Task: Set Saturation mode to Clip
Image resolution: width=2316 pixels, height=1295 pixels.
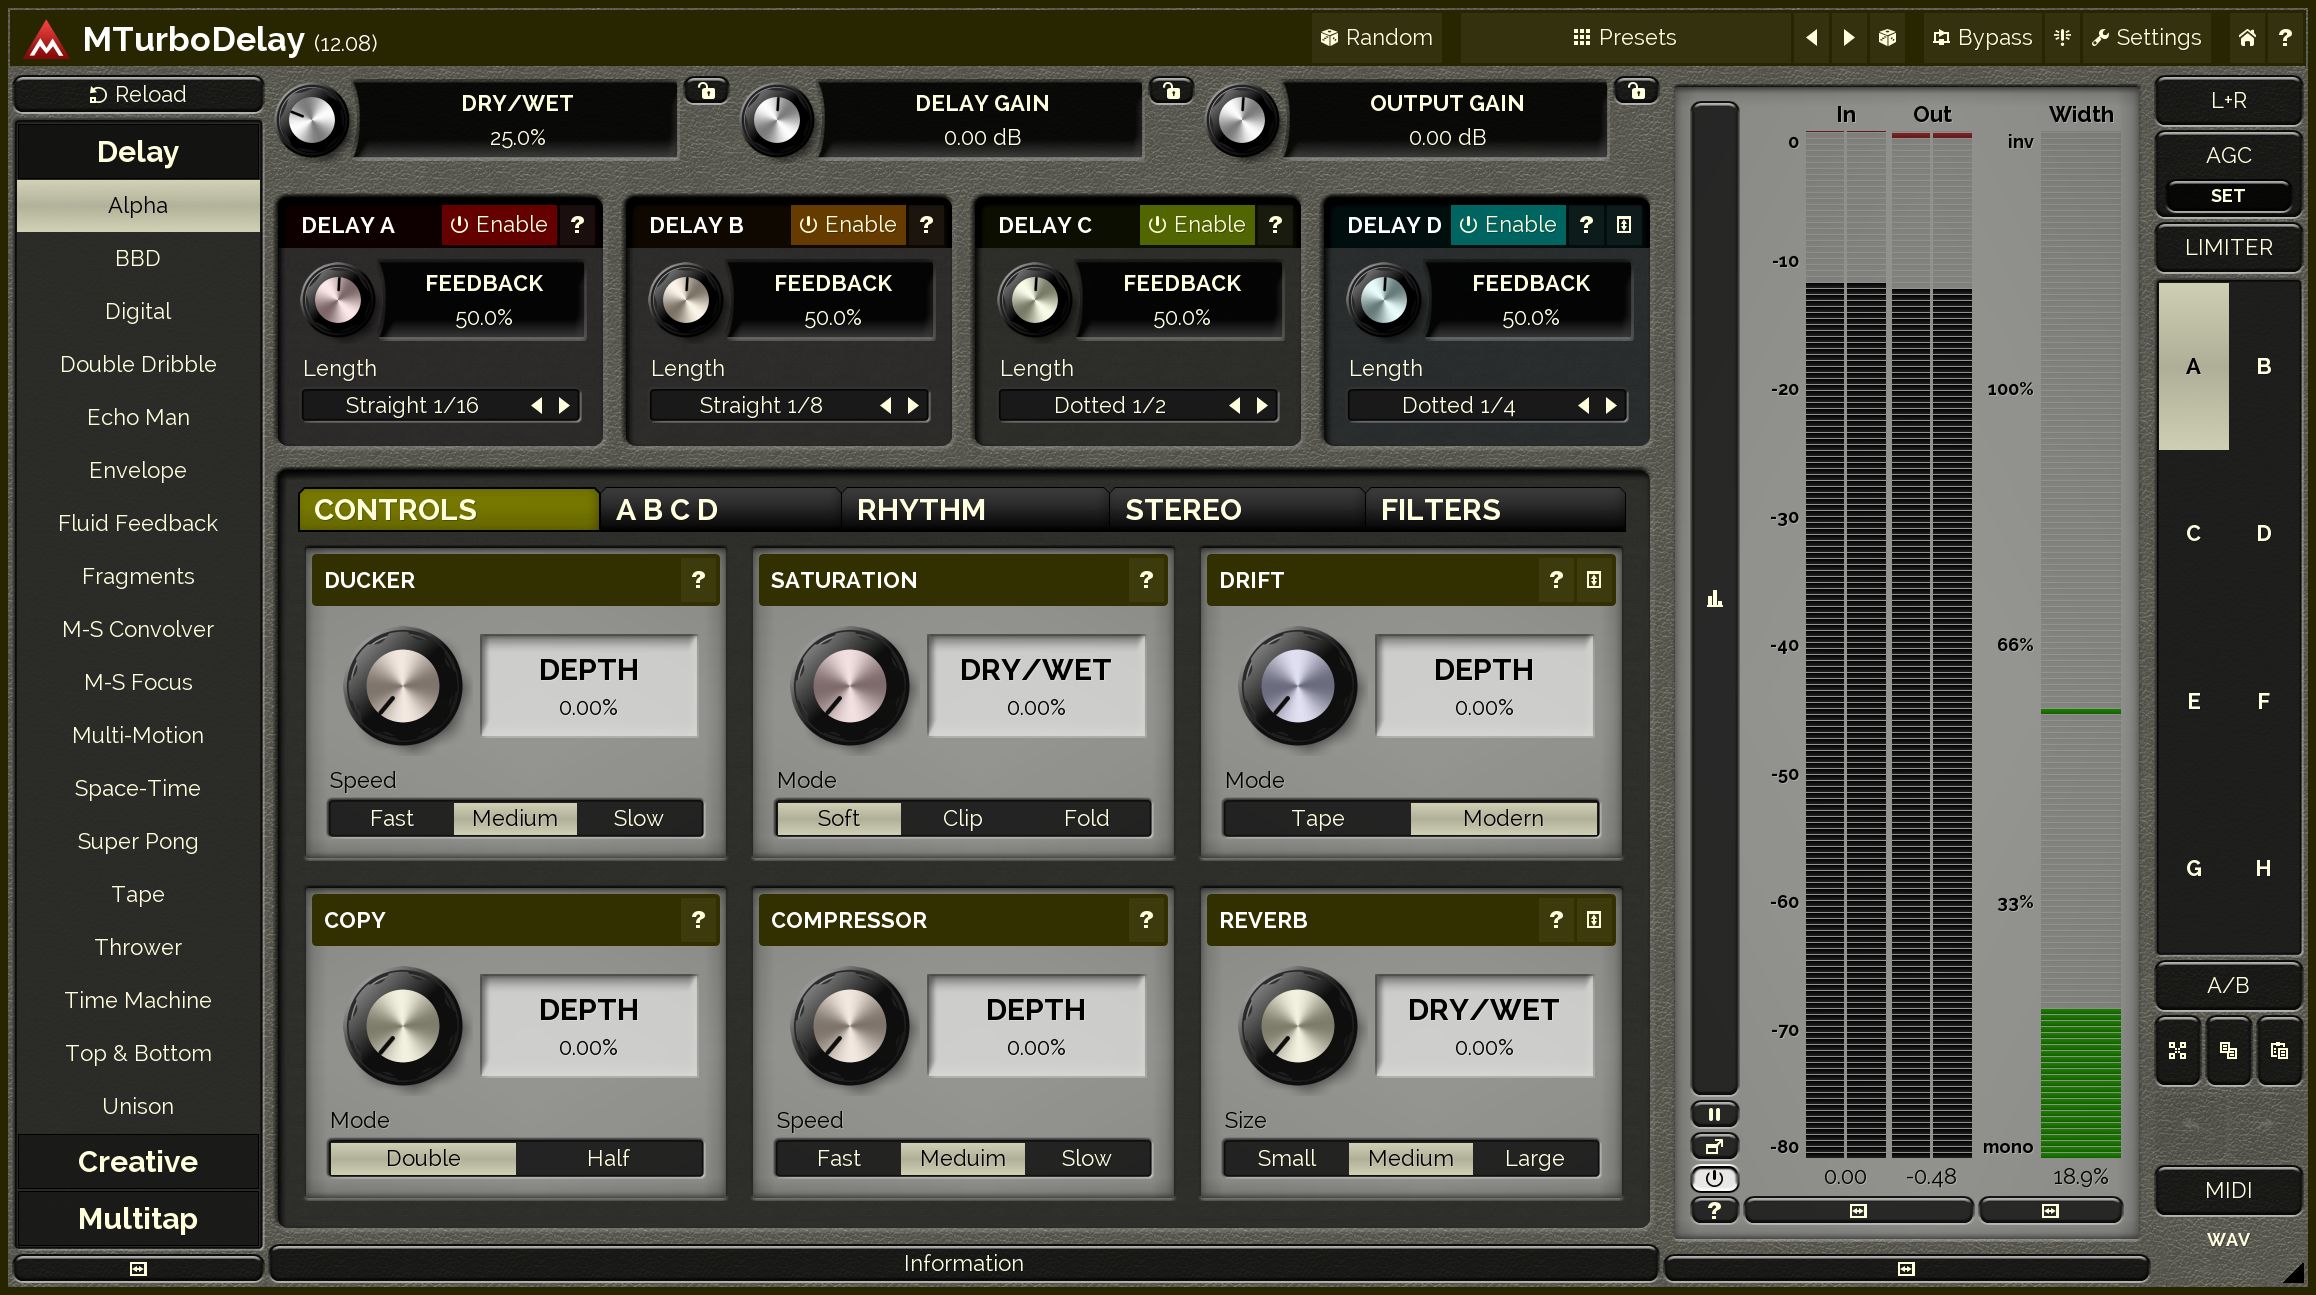Action: pyautogui.click(x=962, y=818)
